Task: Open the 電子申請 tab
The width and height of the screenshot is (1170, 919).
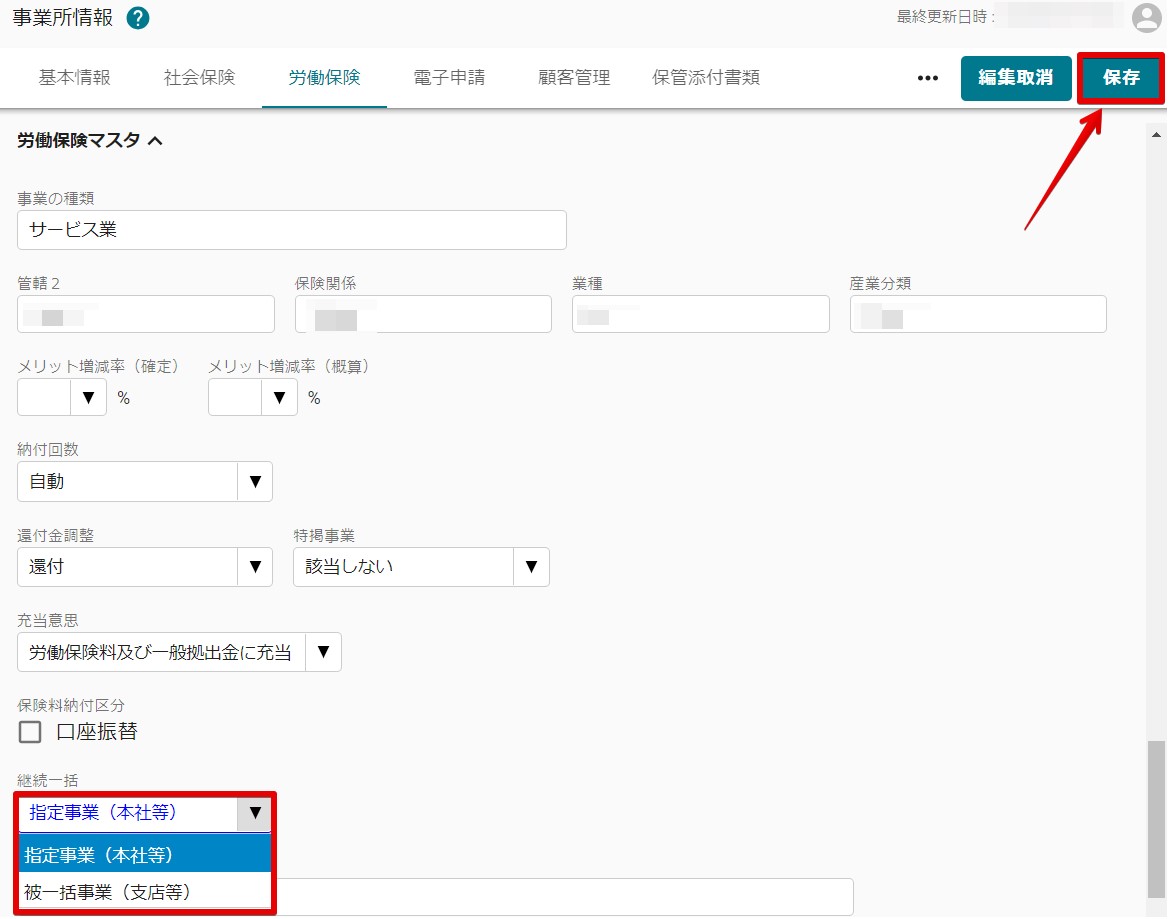Action: [449, 78]
